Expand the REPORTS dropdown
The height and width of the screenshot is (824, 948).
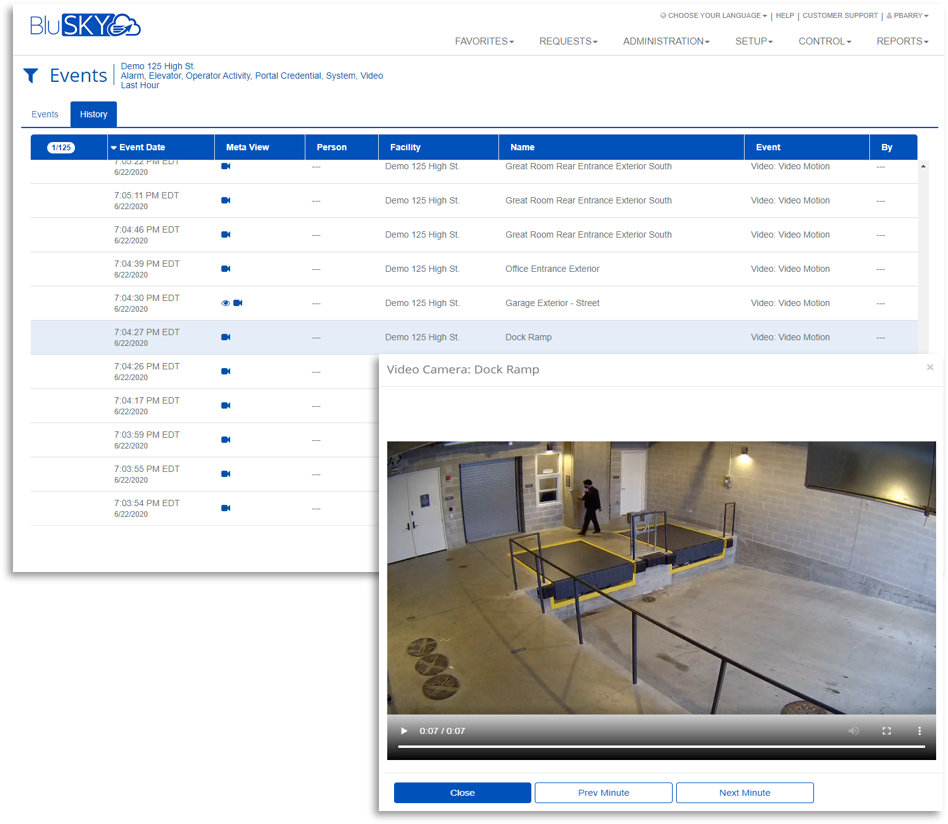900,41
